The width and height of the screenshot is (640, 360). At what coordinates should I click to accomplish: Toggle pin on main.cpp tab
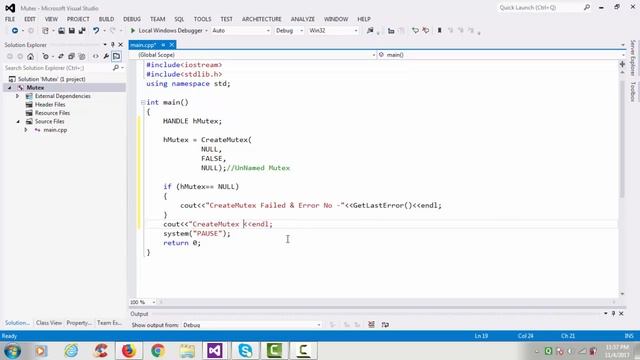pos(163,45)
